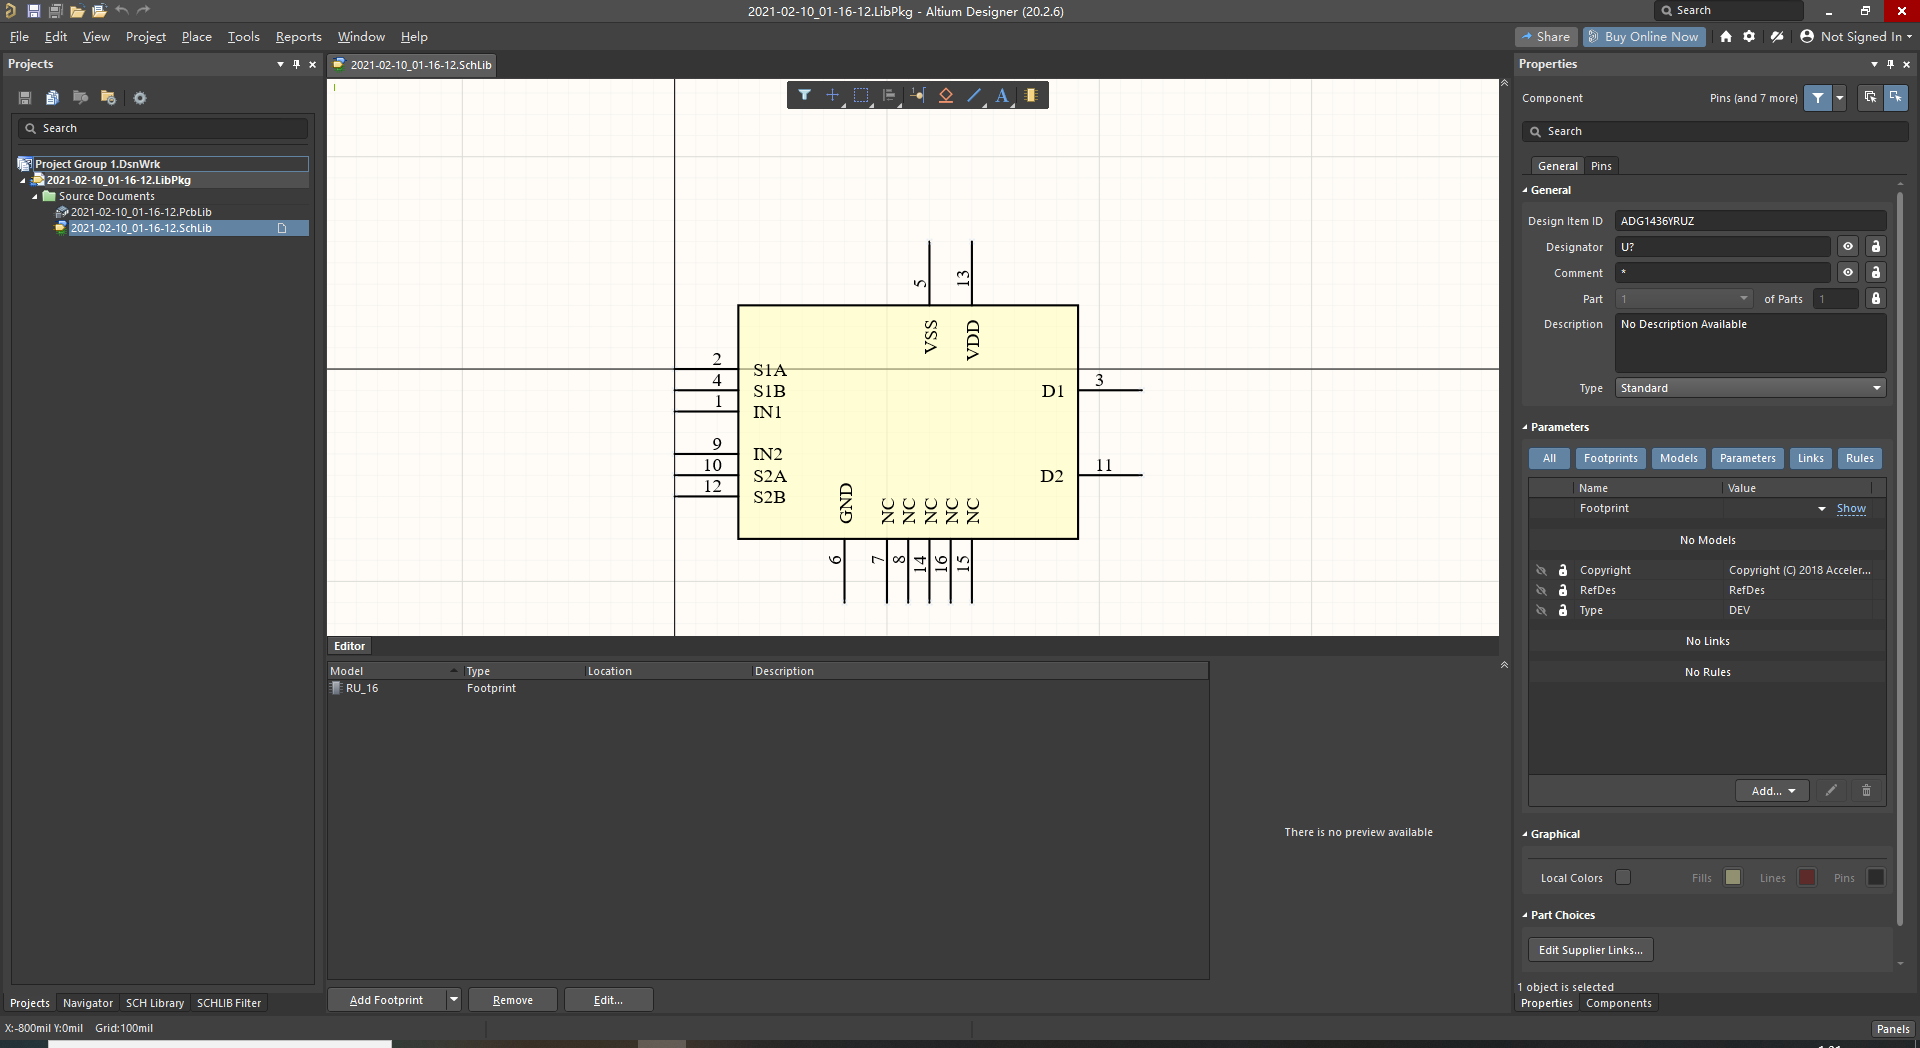Screen dimensions: 1920x1048
Task: Click the Buy Online Now button
Action: click(x=1643, y=37)
